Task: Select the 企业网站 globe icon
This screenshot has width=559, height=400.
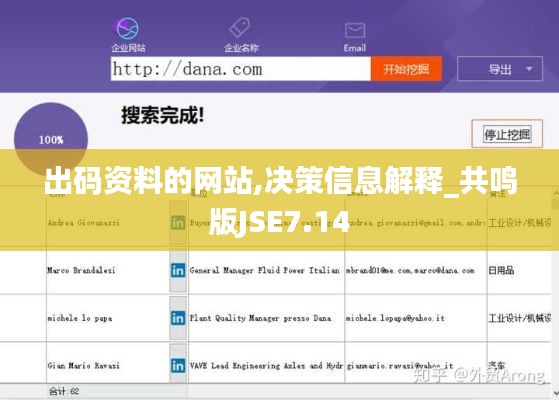Action: click(x=128, y=28)
